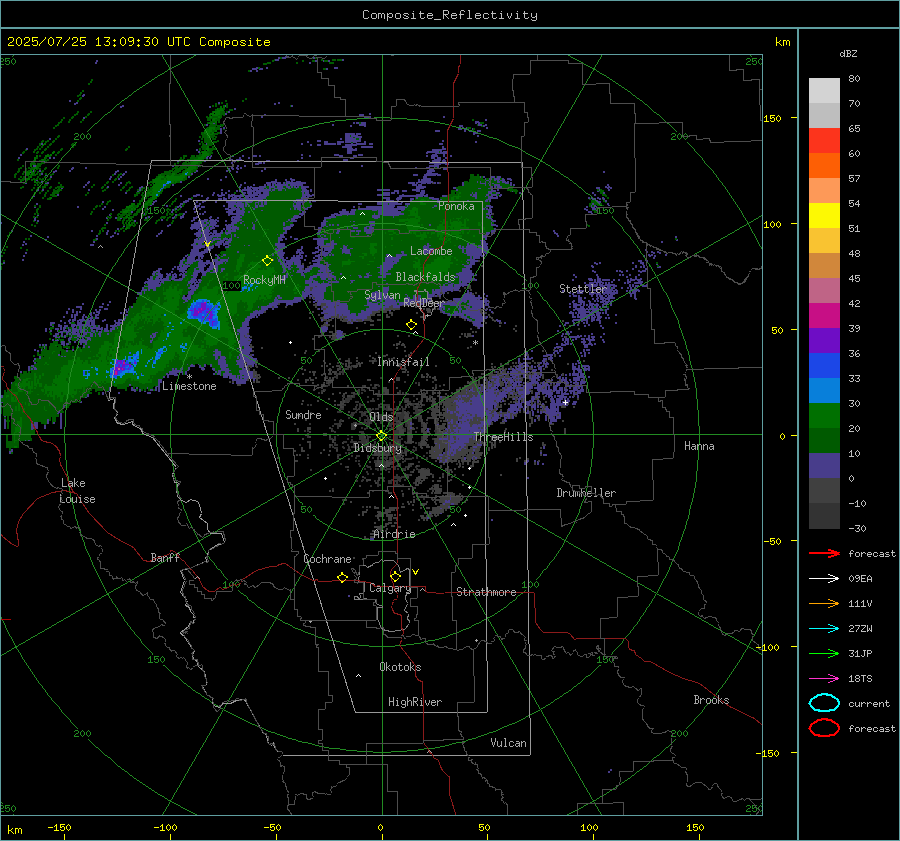
Task: Click the cyan current ellipse legend icon
Action: pos(824,703)
